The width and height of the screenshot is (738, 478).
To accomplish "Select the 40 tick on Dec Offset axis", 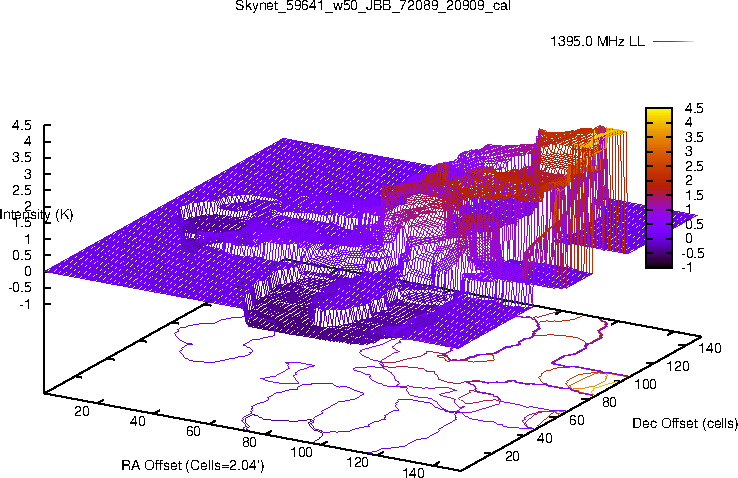I will coord(545,438).
